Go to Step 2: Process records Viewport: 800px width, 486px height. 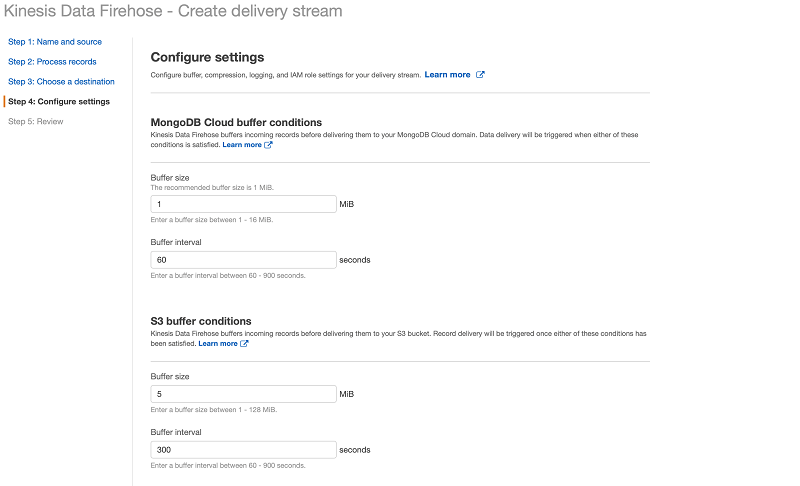(52, 62)
